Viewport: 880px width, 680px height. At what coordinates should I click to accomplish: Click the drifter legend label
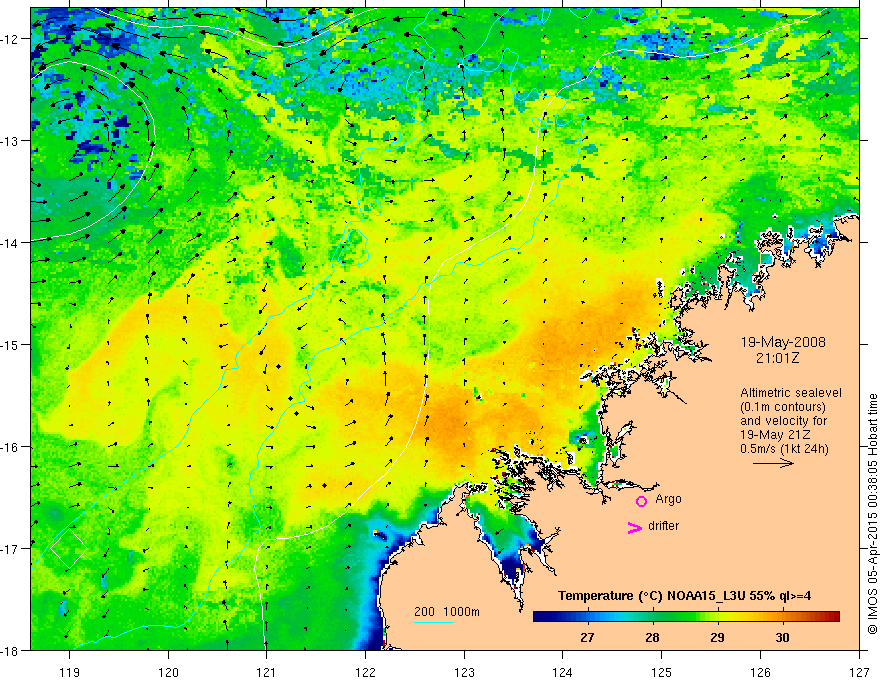point(663,526)
